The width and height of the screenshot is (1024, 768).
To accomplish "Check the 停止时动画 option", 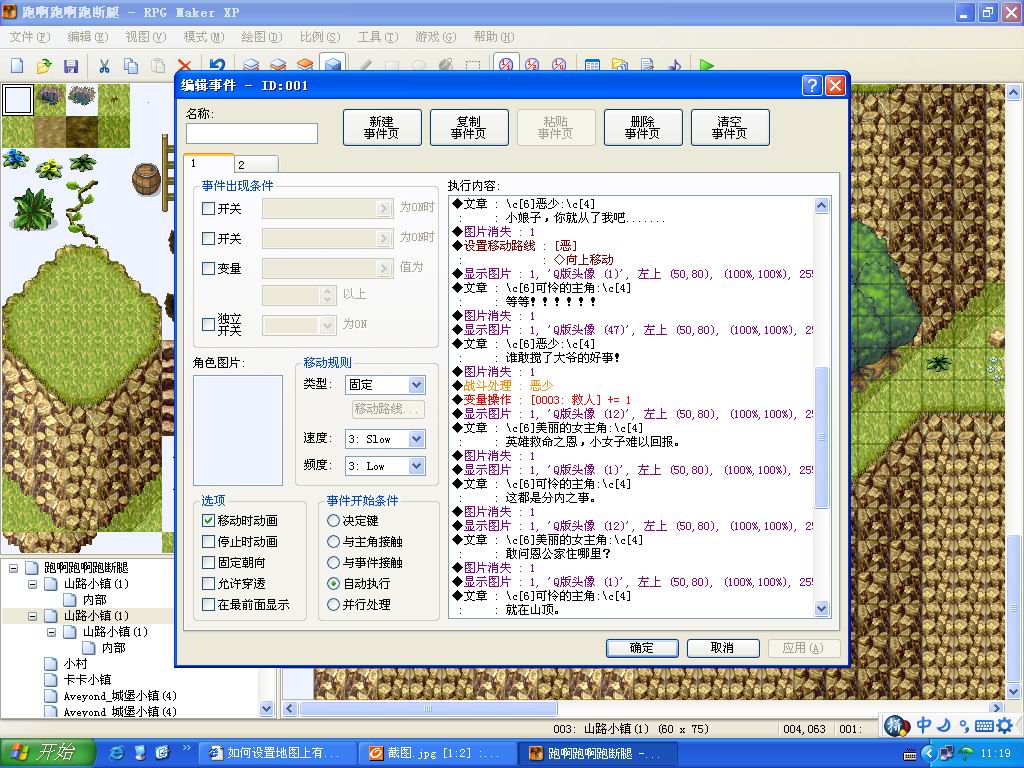I will [208, 541].
